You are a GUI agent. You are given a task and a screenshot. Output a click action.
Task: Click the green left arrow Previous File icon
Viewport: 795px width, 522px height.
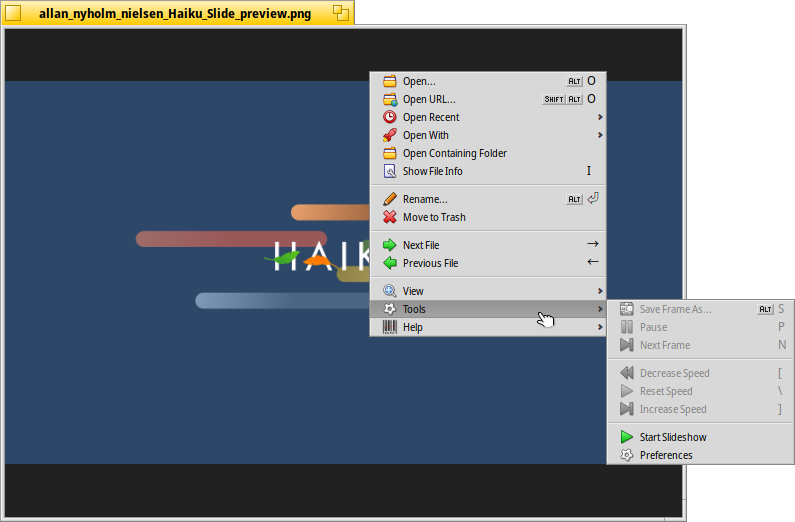(389, 263)
